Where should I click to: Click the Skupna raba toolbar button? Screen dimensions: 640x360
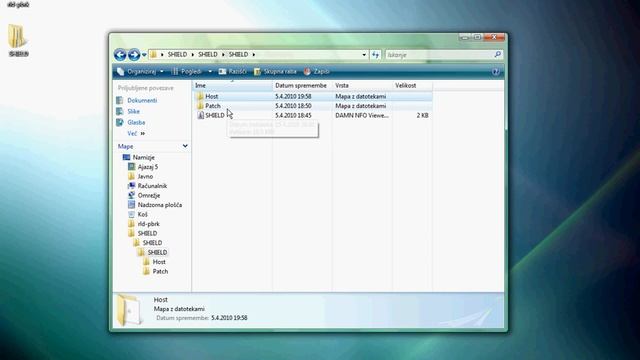pos(276,71)
